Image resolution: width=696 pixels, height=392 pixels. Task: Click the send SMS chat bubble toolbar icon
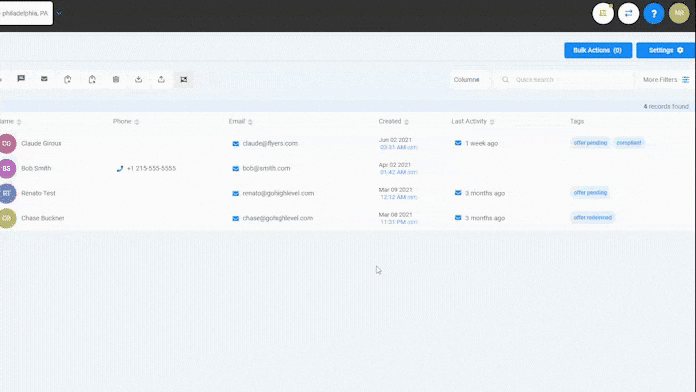[x=21, y=79]
